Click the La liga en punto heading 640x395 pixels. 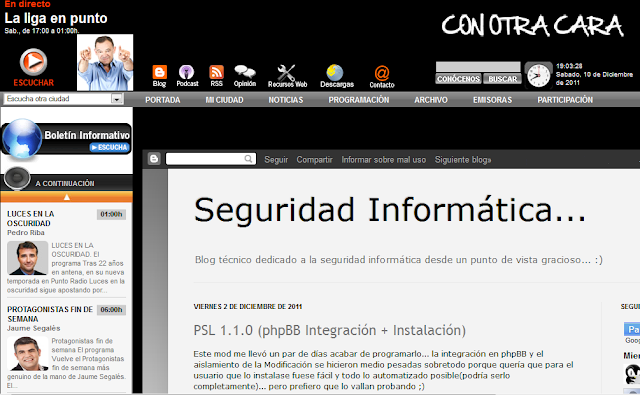[x=56, y=18]
